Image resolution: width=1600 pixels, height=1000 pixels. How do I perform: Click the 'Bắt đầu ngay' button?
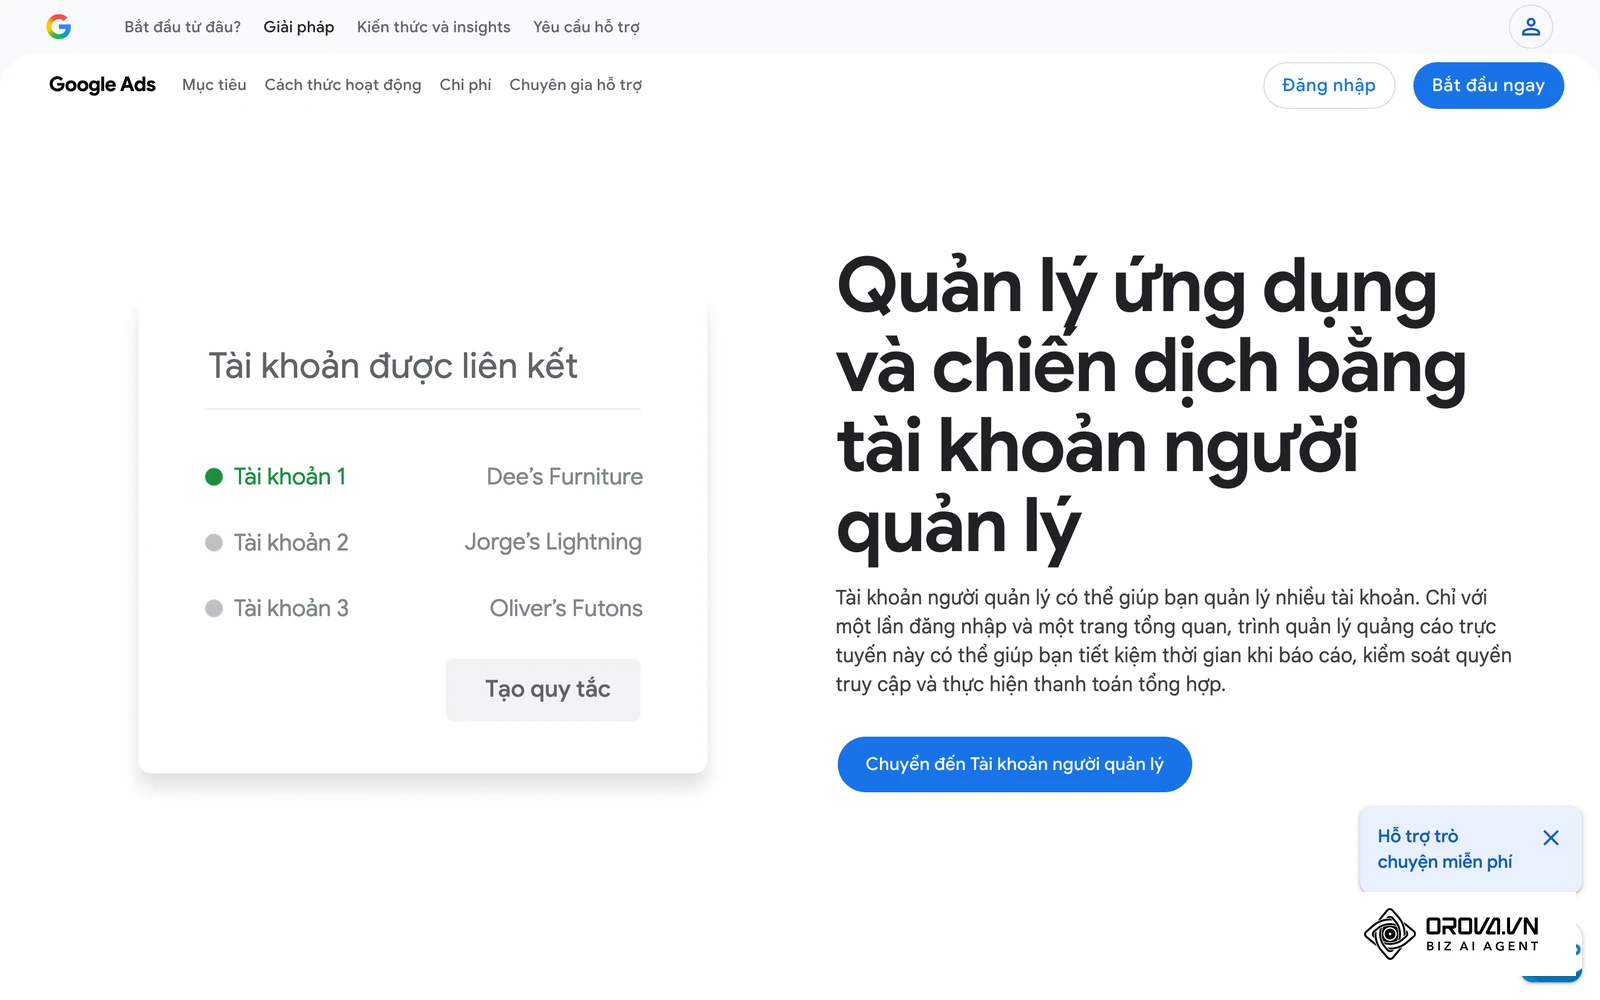(x=1488, y=85)
